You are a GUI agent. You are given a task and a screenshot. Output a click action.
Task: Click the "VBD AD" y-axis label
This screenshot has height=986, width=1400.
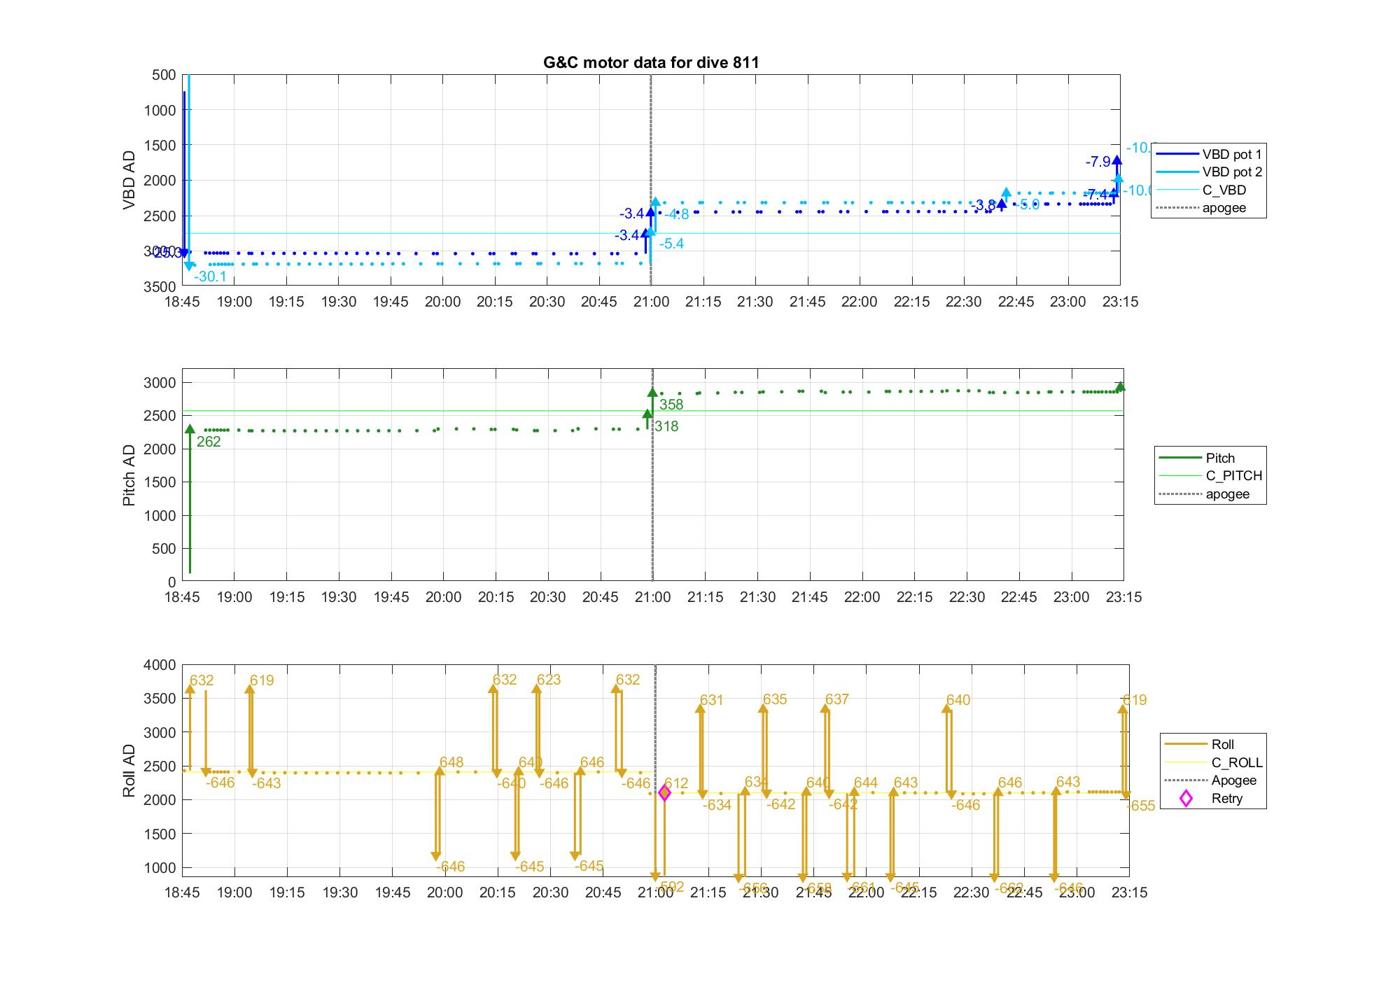point(129,180)
